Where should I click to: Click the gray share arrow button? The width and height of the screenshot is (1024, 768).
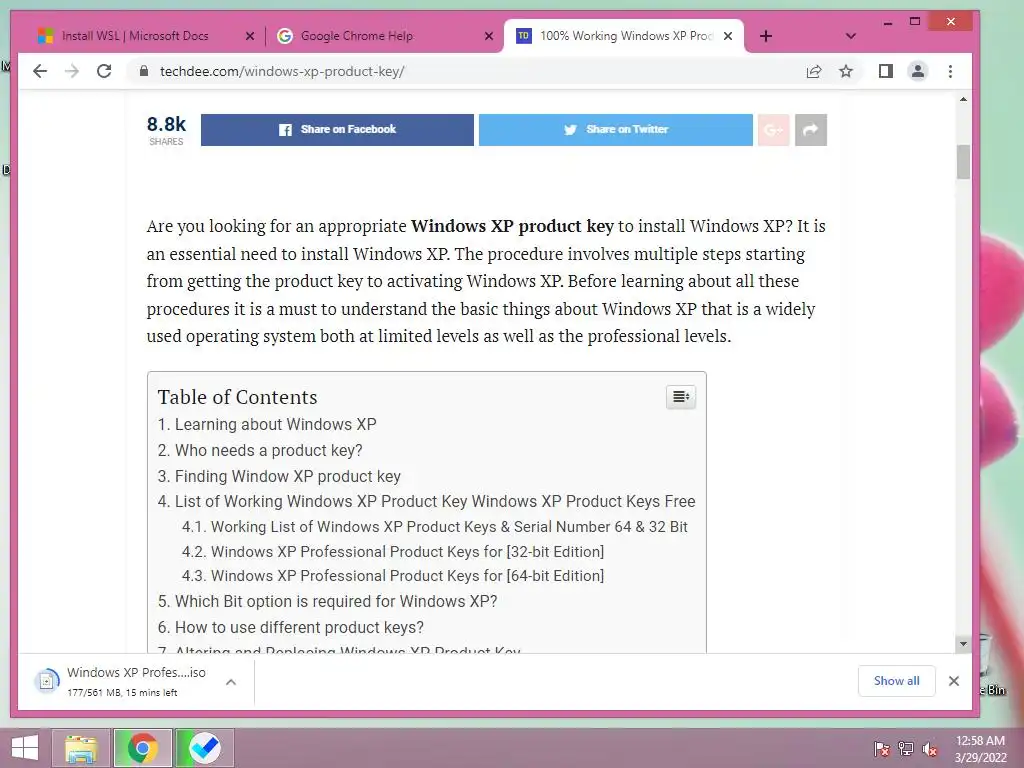810,129
